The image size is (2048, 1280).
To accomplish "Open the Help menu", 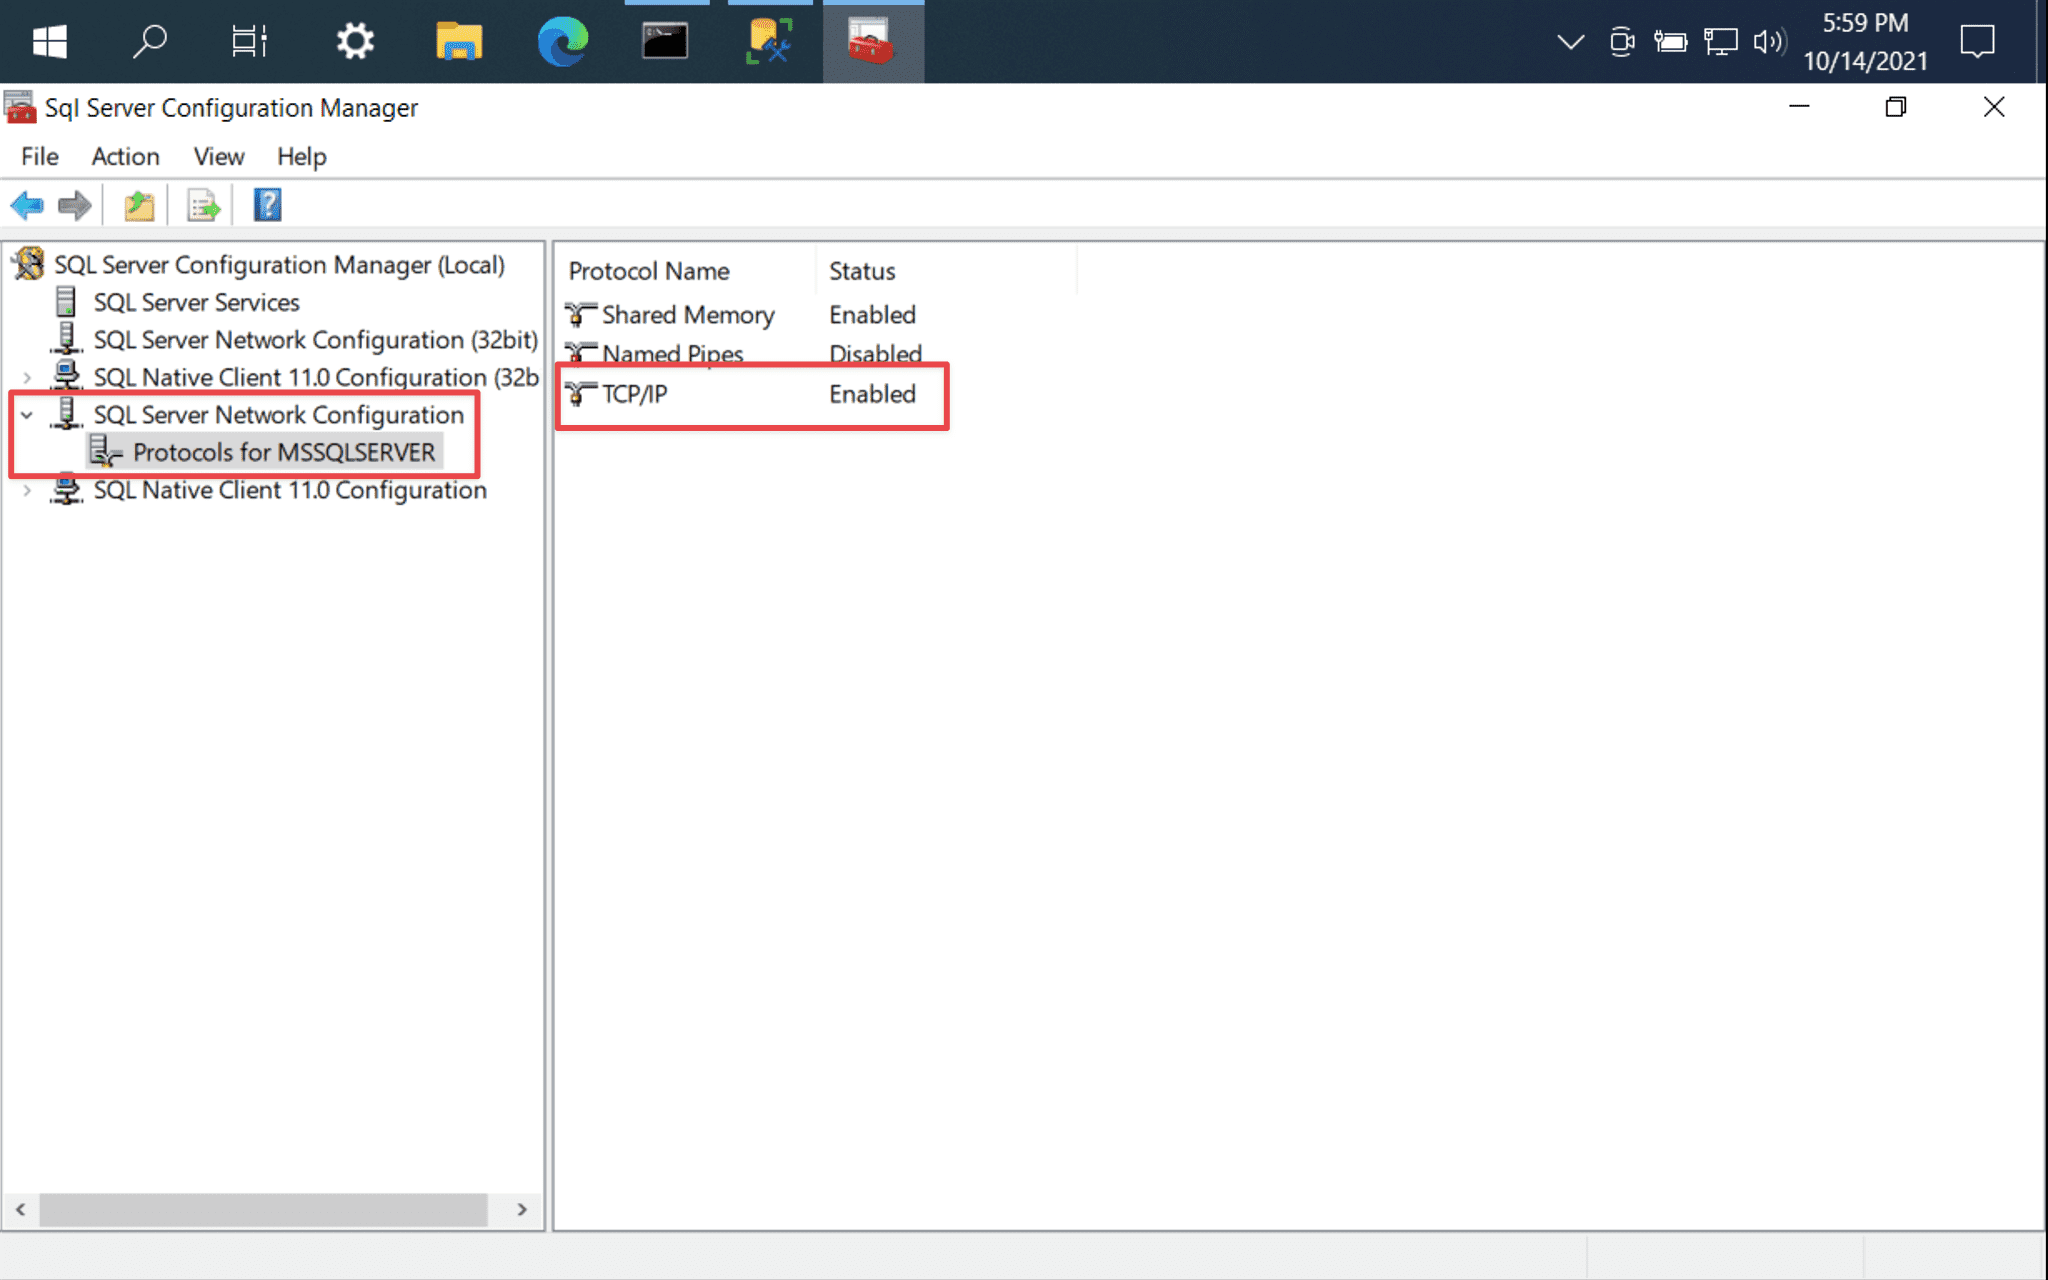I will tap(301, 157).
